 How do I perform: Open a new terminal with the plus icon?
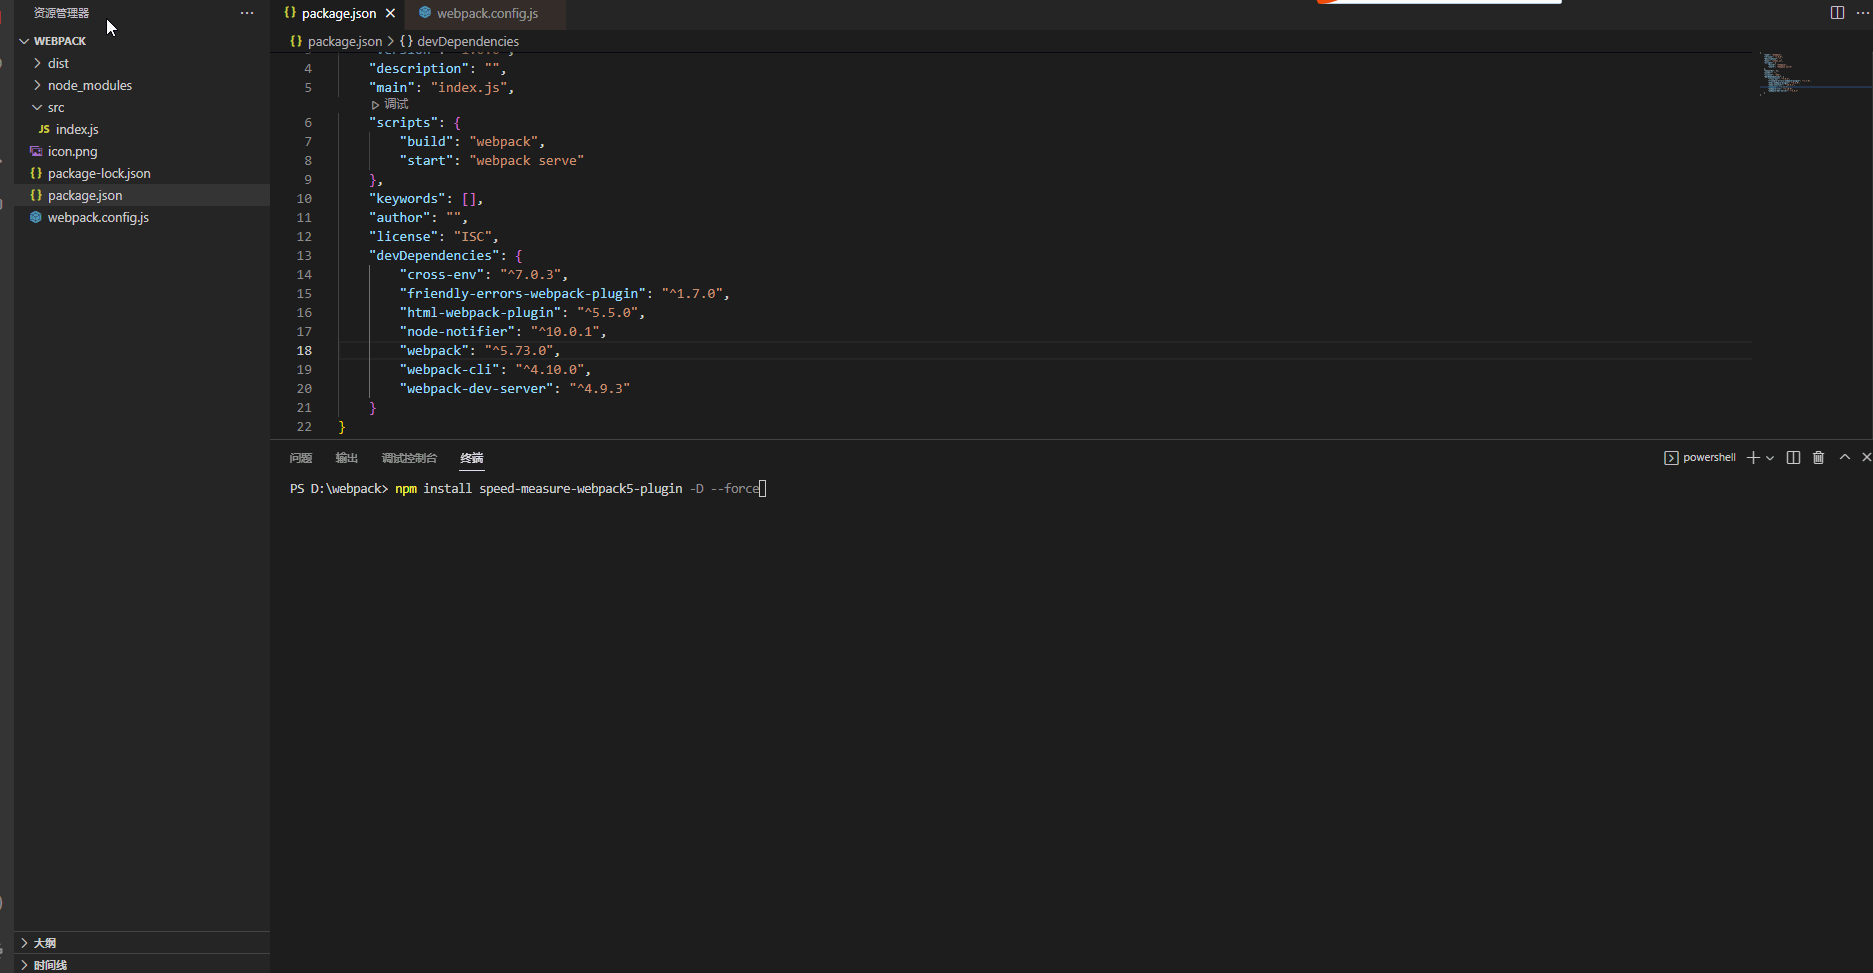[x=1751, y=457]
